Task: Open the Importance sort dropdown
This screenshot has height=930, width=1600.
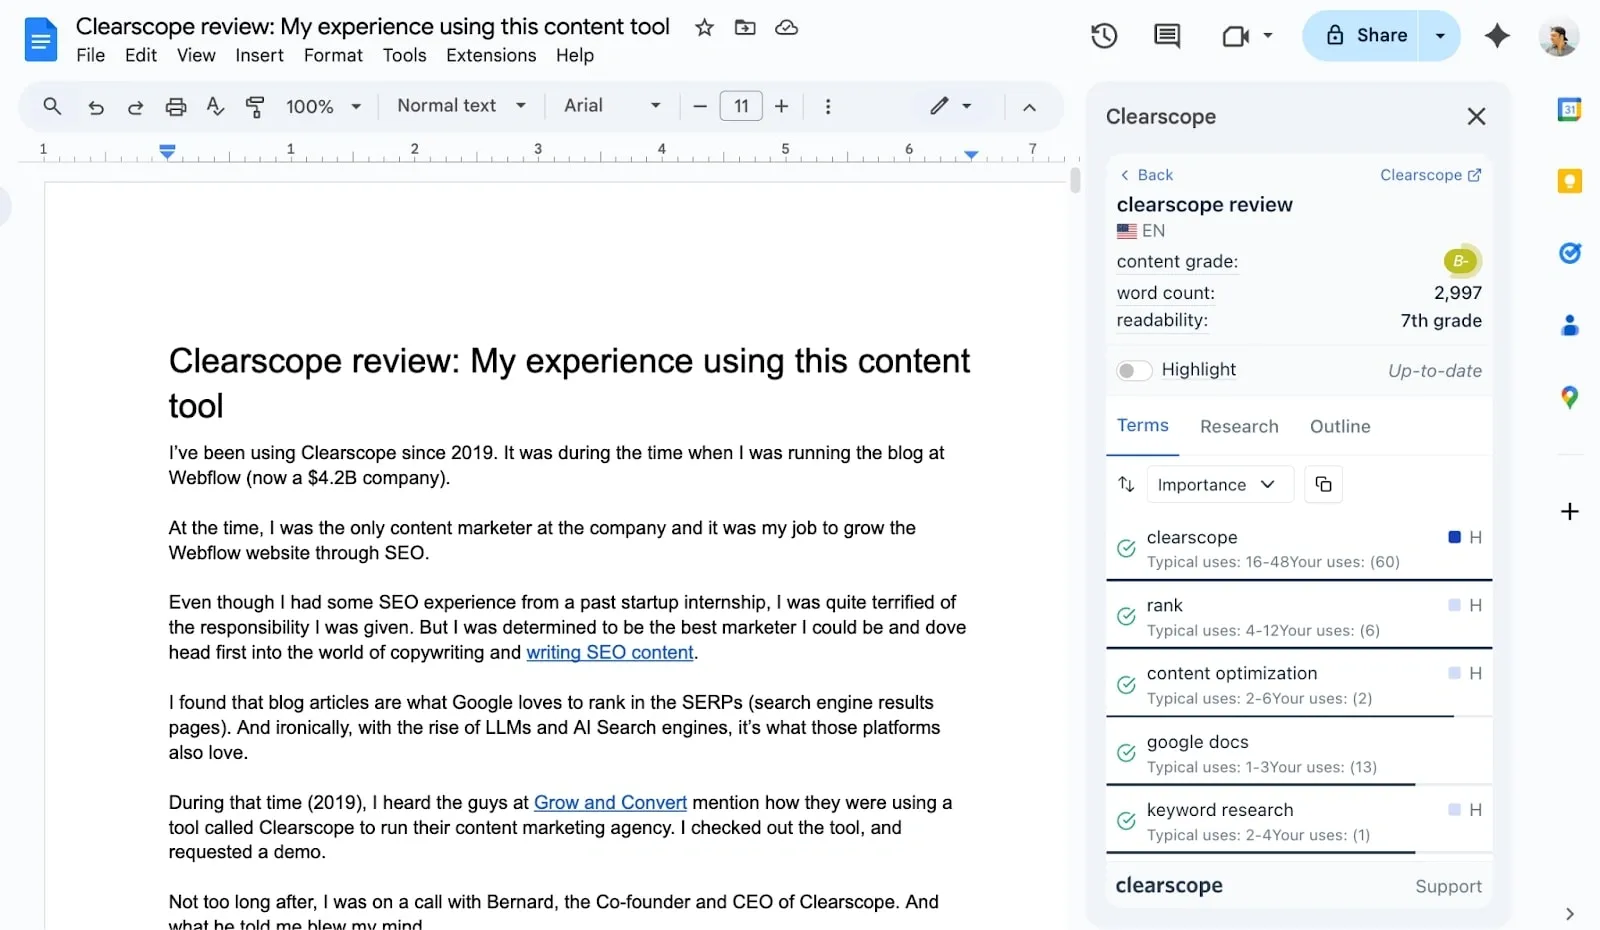Action: tap(1218, 484)
